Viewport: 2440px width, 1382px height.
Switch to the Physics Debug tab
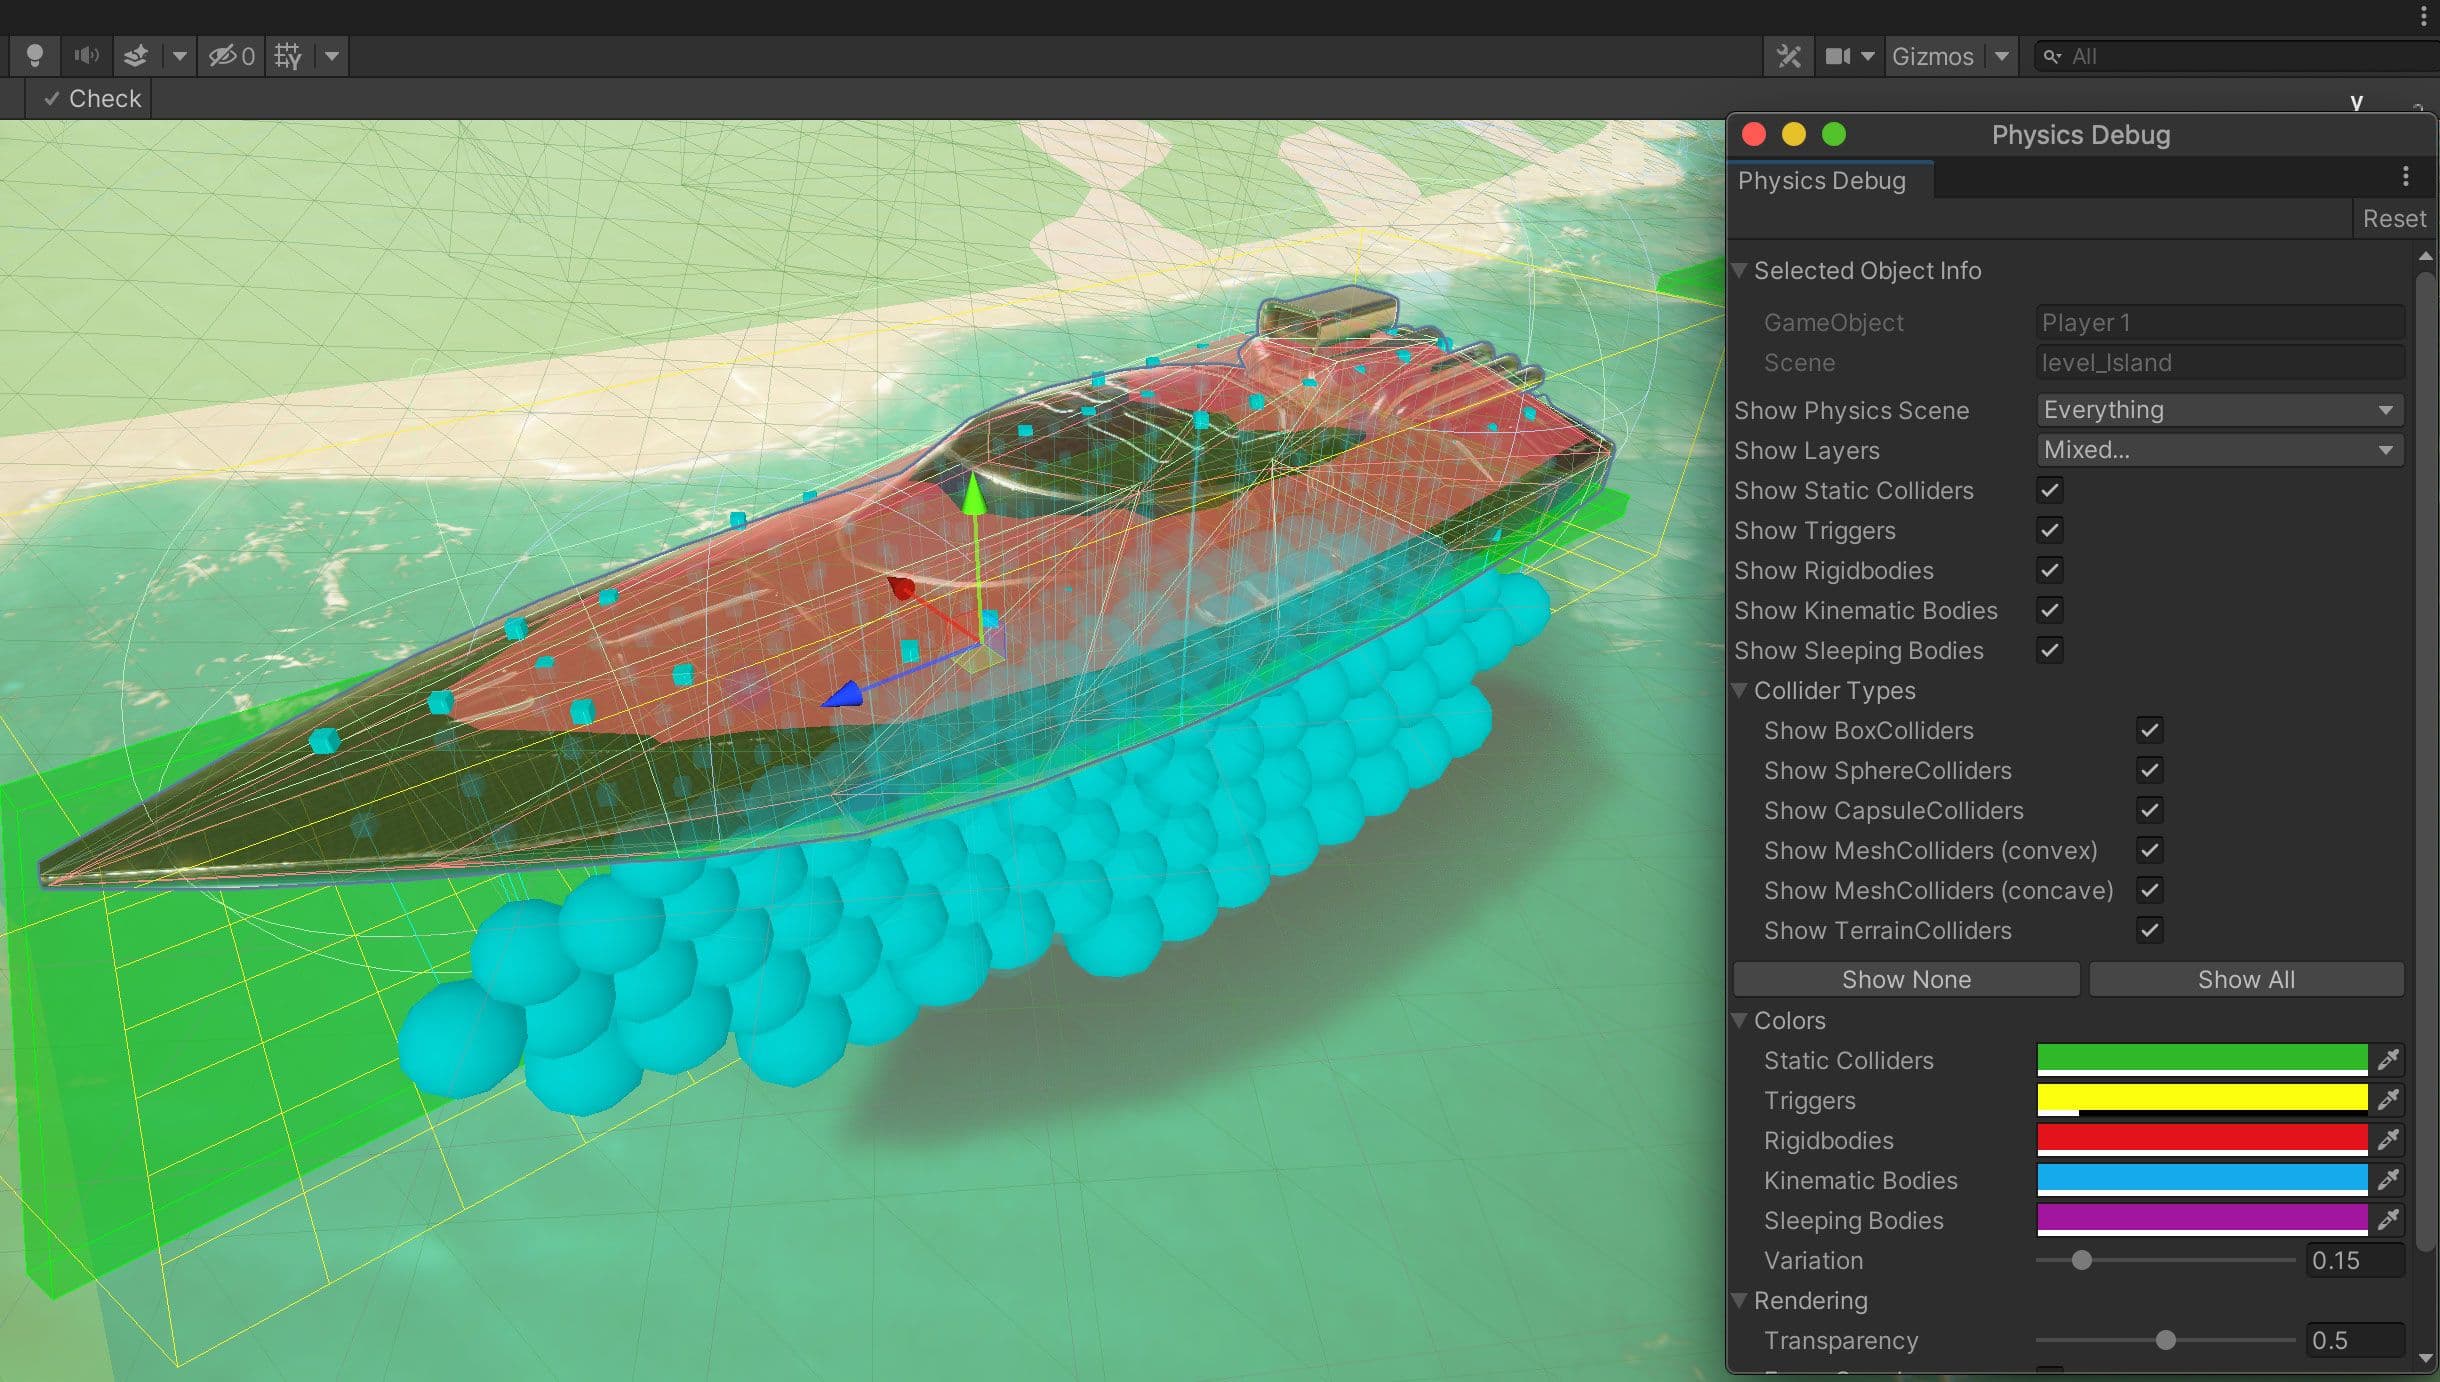click(x=1825, y=180)
